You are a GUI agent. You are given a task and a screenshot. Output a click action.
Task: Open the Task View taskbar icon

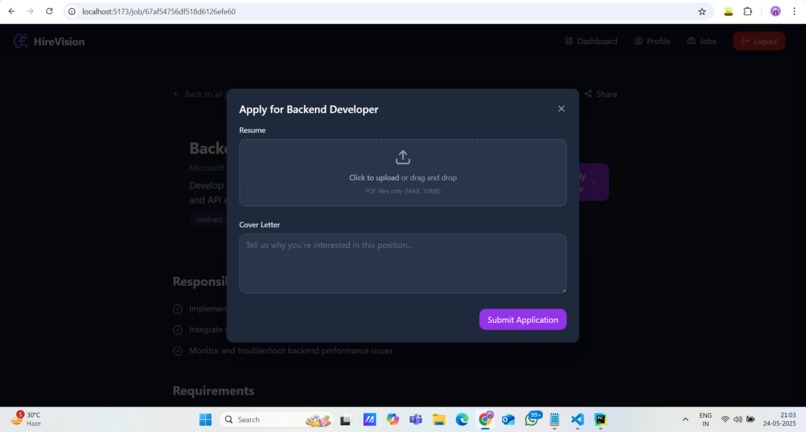coord(345,420)
